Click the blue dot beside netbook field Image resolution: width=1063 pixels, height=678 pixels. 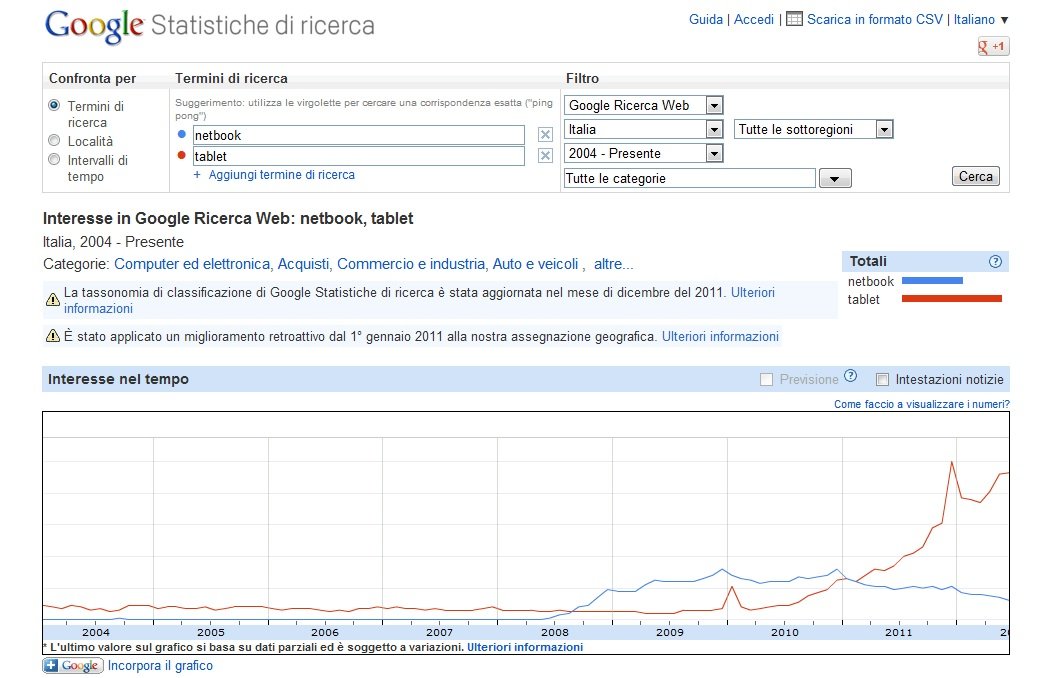[x=182, y=134]
